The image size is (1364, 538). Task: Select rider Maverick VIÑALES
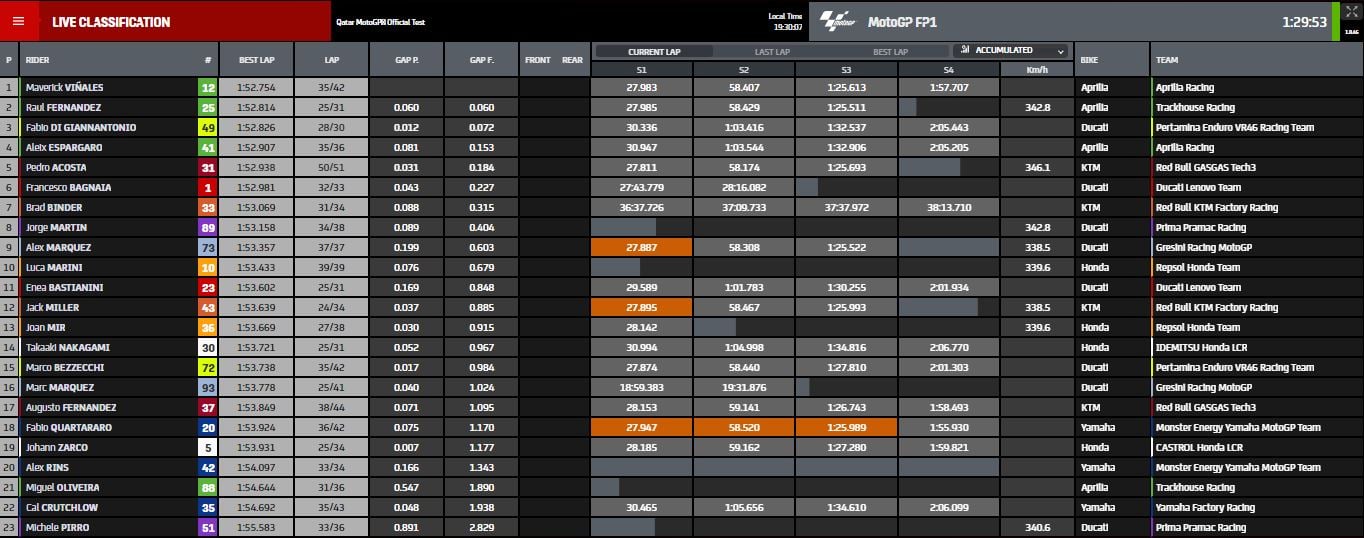[64, 87]
